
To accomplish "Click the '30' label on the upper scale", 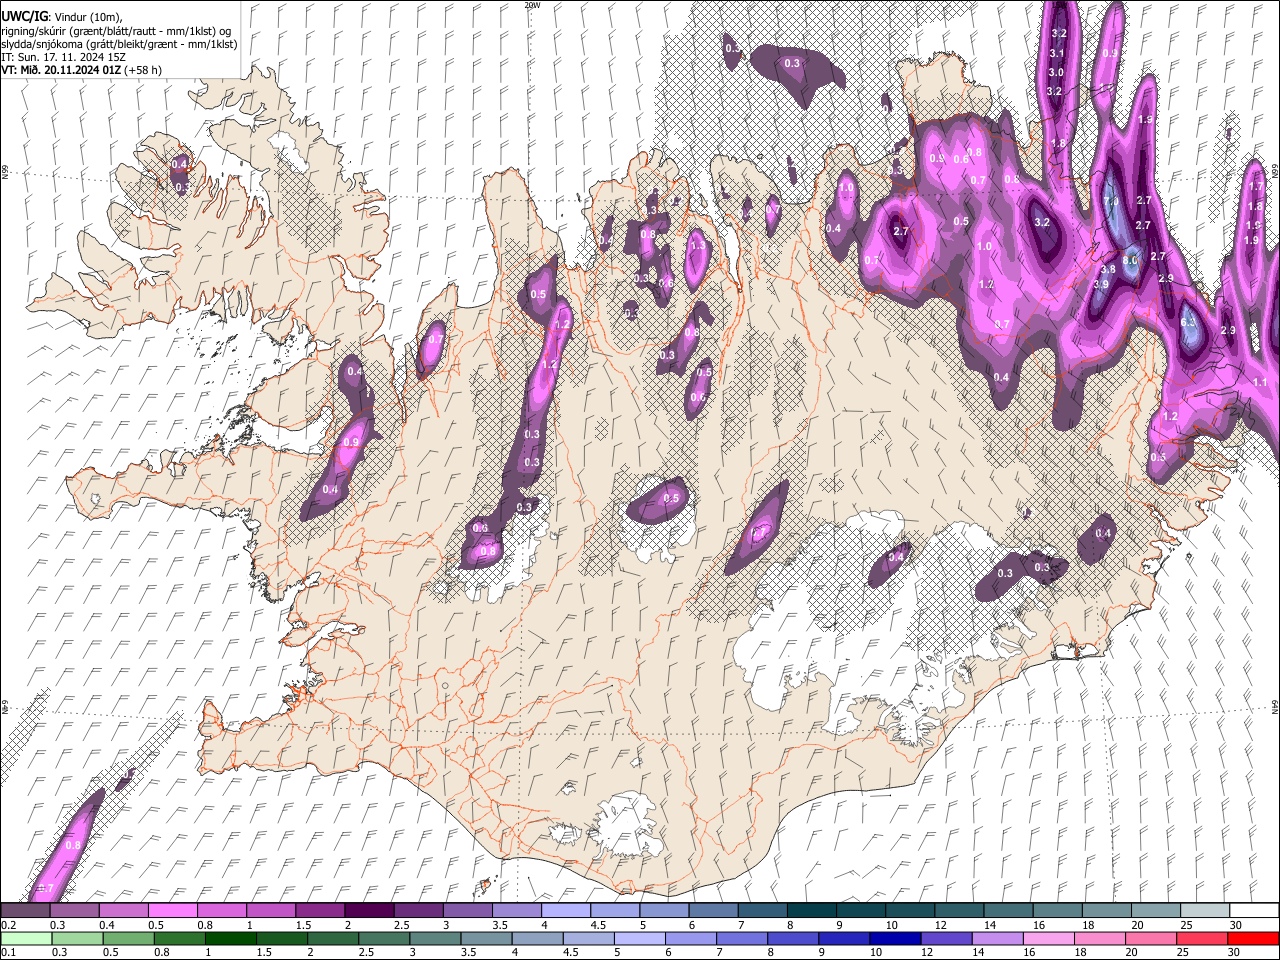I will click(x=1235, y=925).
